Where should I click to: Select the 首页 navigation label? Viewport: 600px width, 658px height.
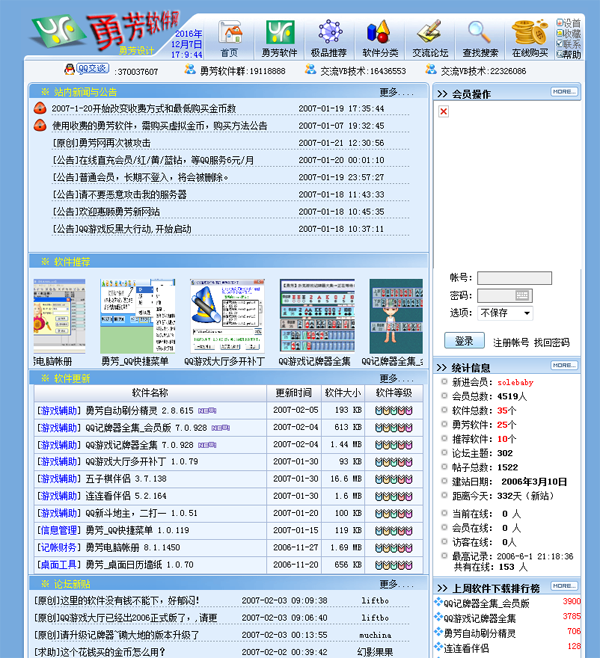230,53
